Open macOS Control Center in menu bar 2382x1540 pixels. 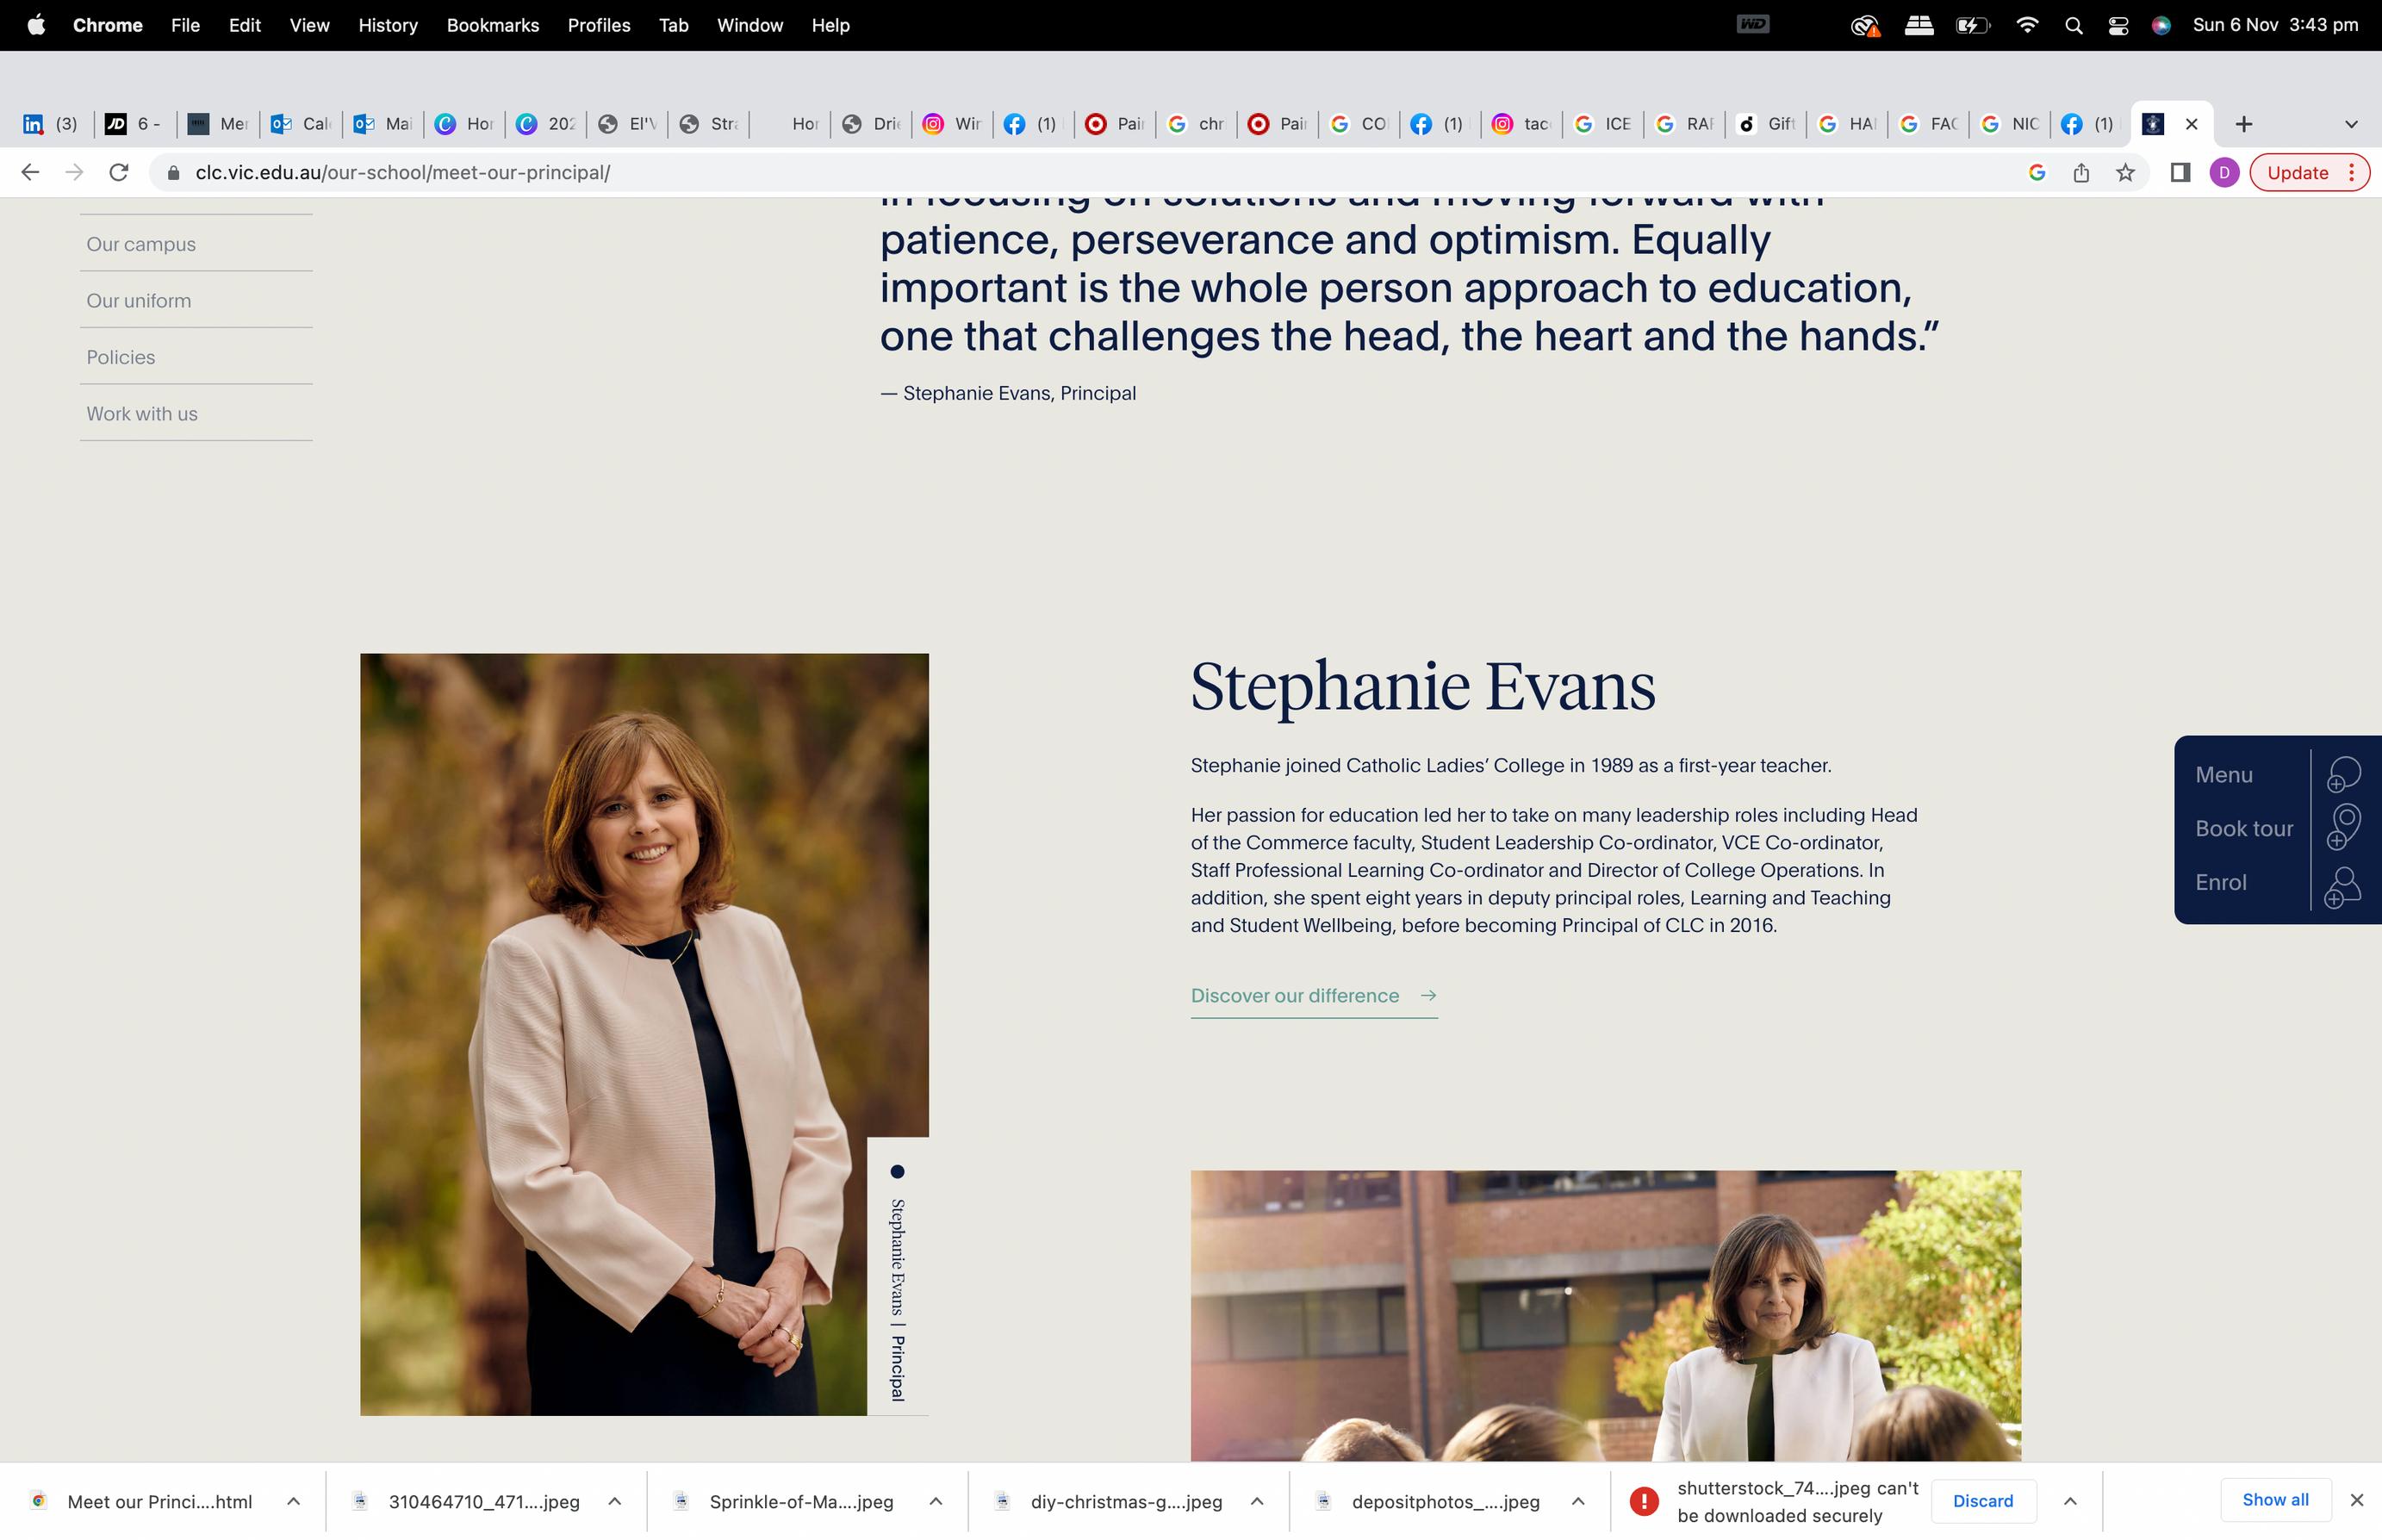pyautogui.click(x=2118, y=25)
